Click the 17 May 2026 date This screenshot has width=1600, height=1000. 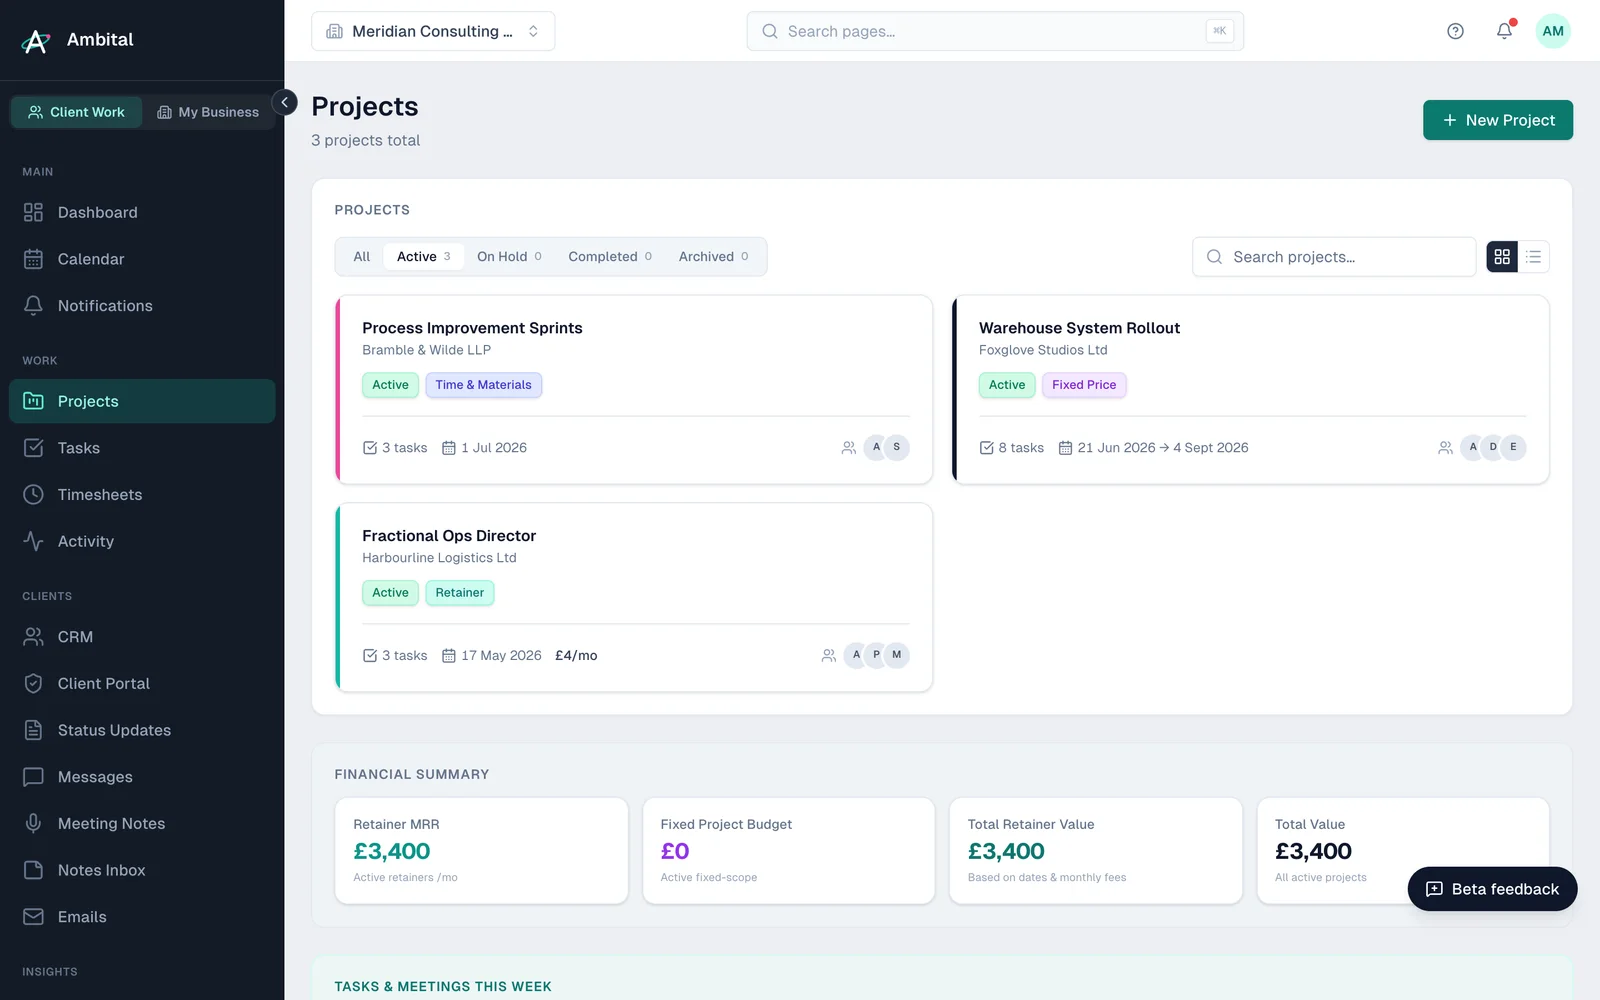coord(492,656)
